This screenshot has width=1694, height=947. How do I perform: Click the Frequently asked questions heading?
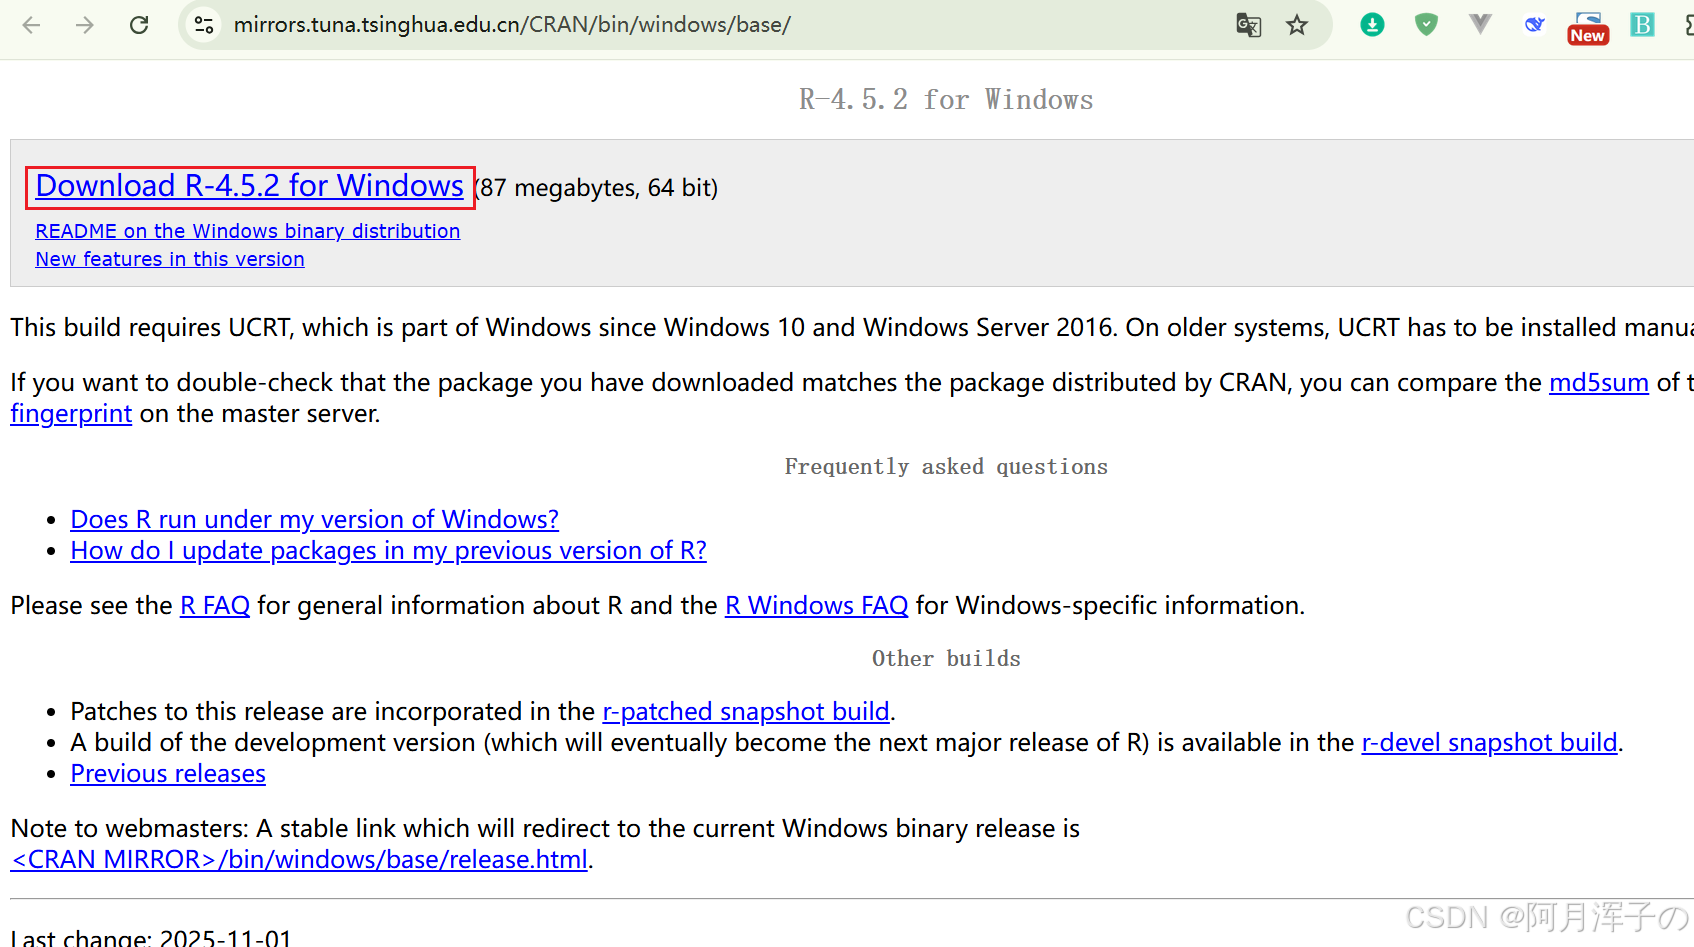pyautogui.click(x=946, y=467)
